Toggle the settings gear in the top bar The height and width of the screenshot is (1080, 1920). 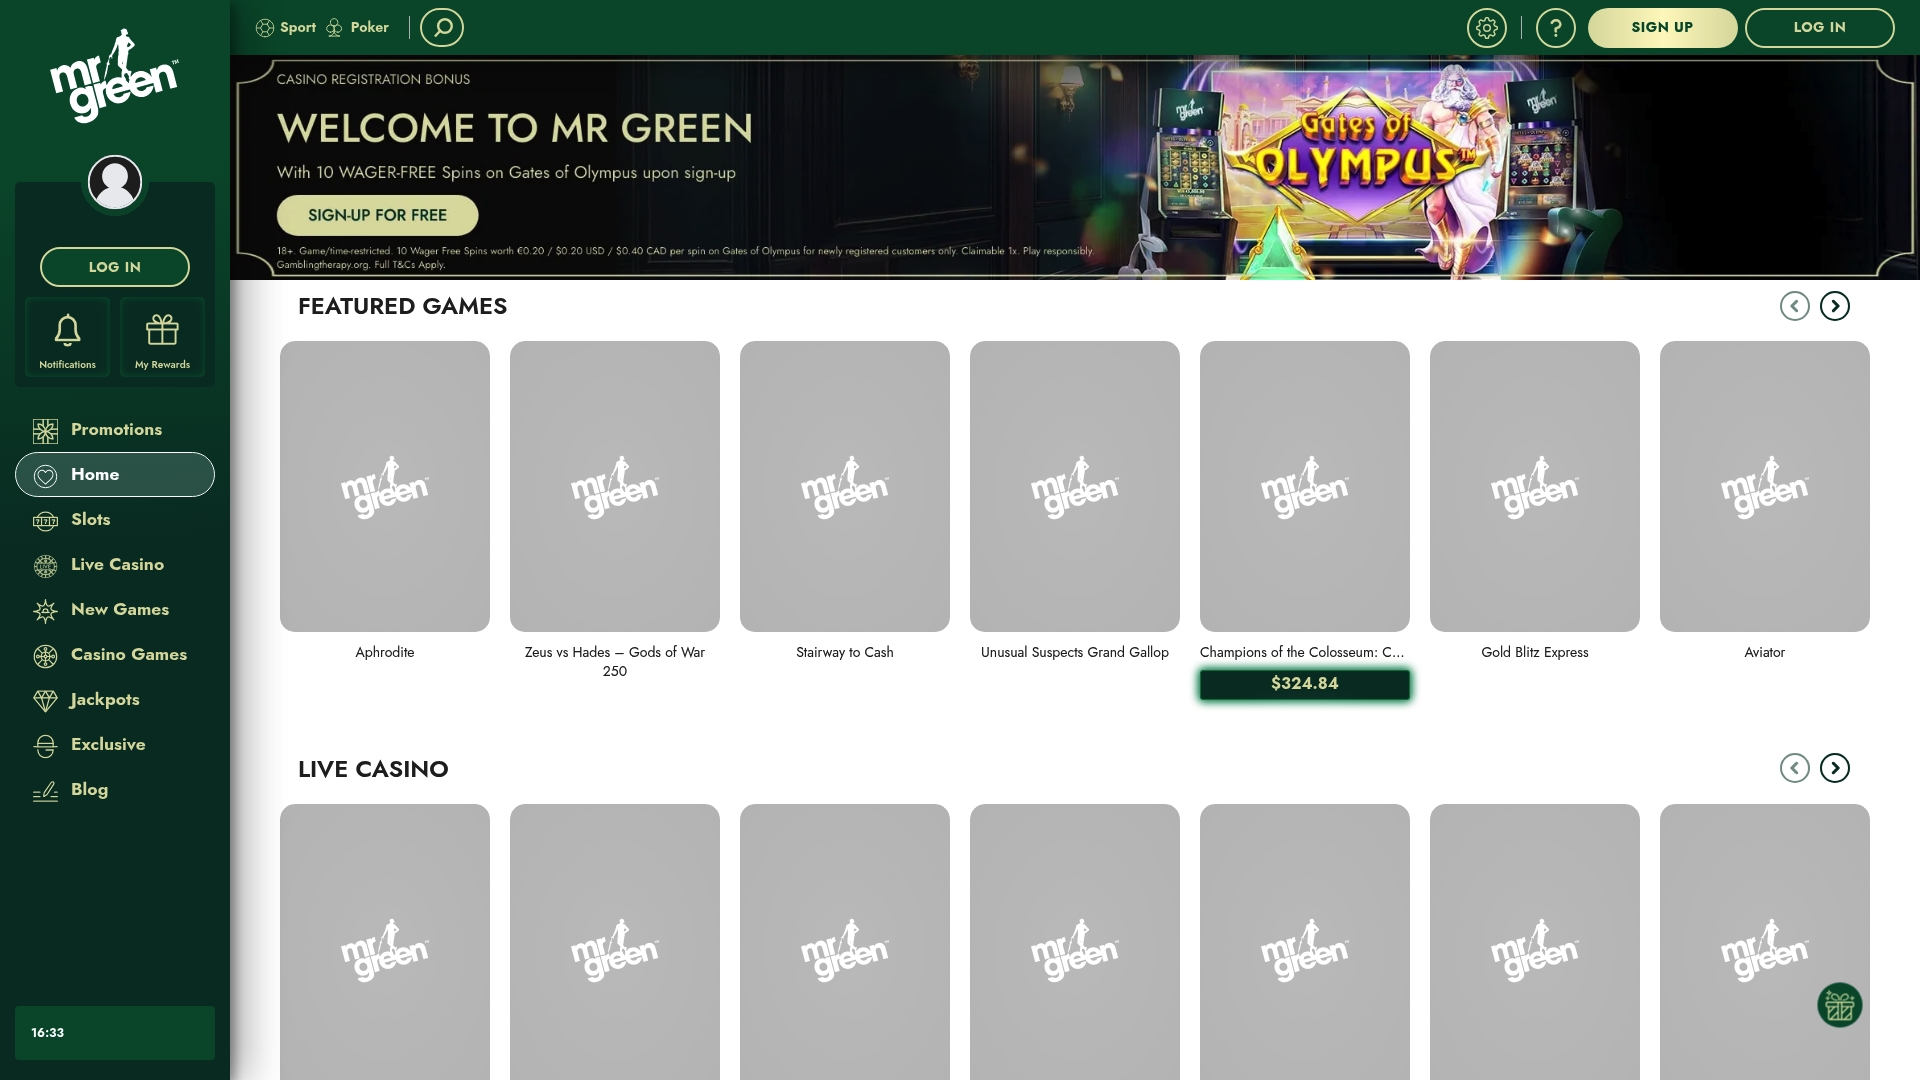(1486, 27)
